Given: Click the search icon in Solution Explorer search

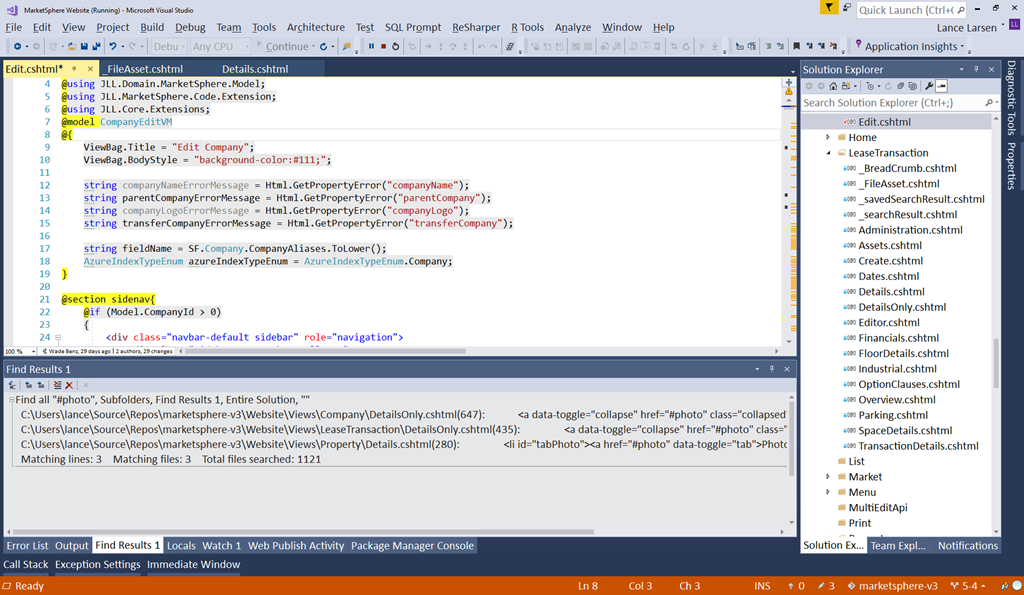Looking at the screenshot, I should pos(989,103).
